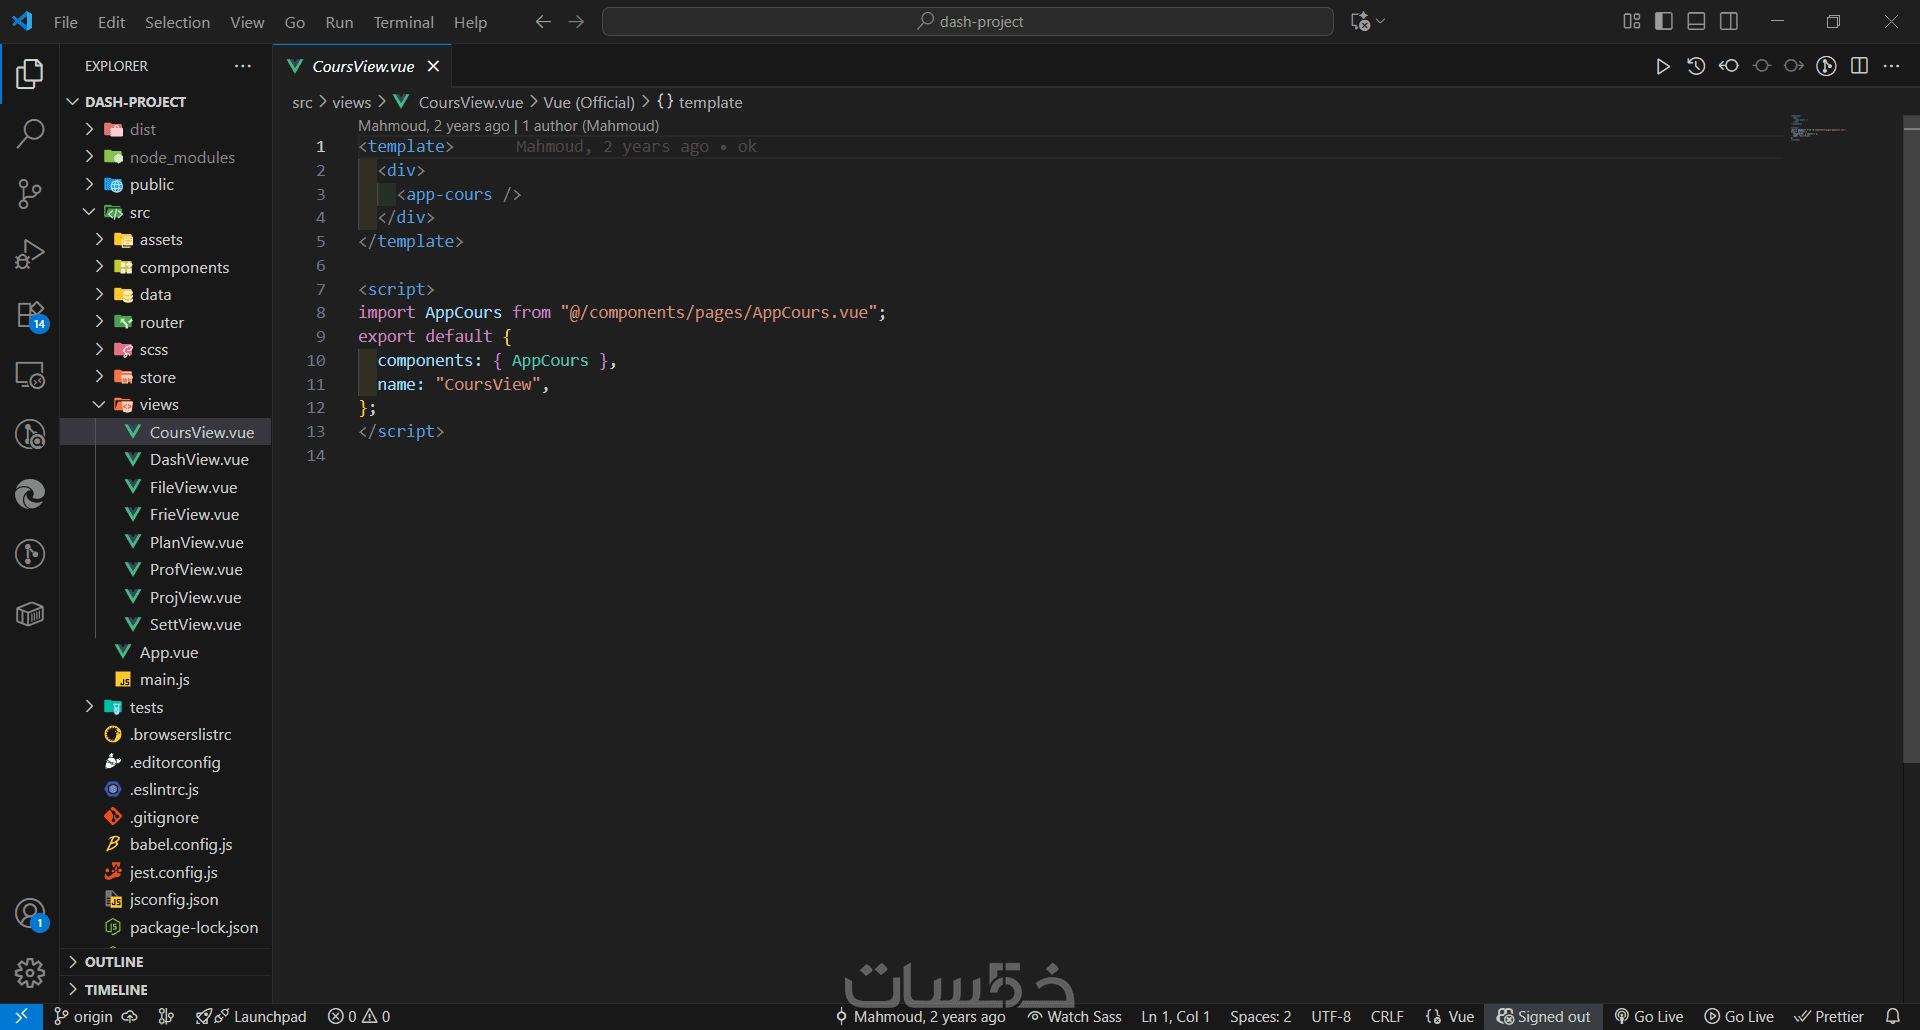The width and height of the screenshot is (1920, 1030).
Task: Toggle the primary side bar
Action: (1664, 22)
